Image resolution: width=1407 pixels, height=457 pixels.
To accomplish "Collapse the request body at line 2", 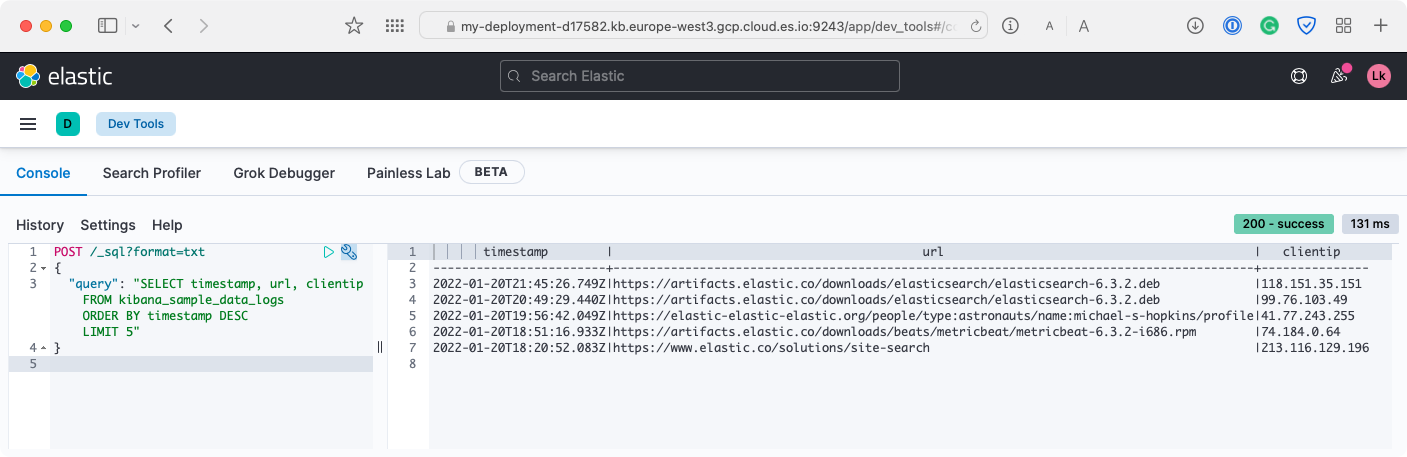I will 44,268.
